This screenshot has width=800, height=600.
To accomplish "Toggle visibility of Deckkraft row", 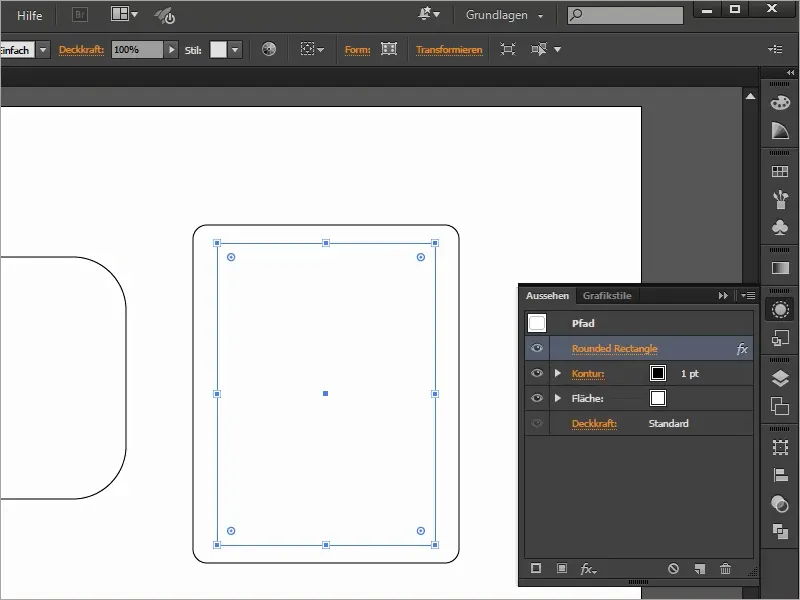I will point(537,423).
